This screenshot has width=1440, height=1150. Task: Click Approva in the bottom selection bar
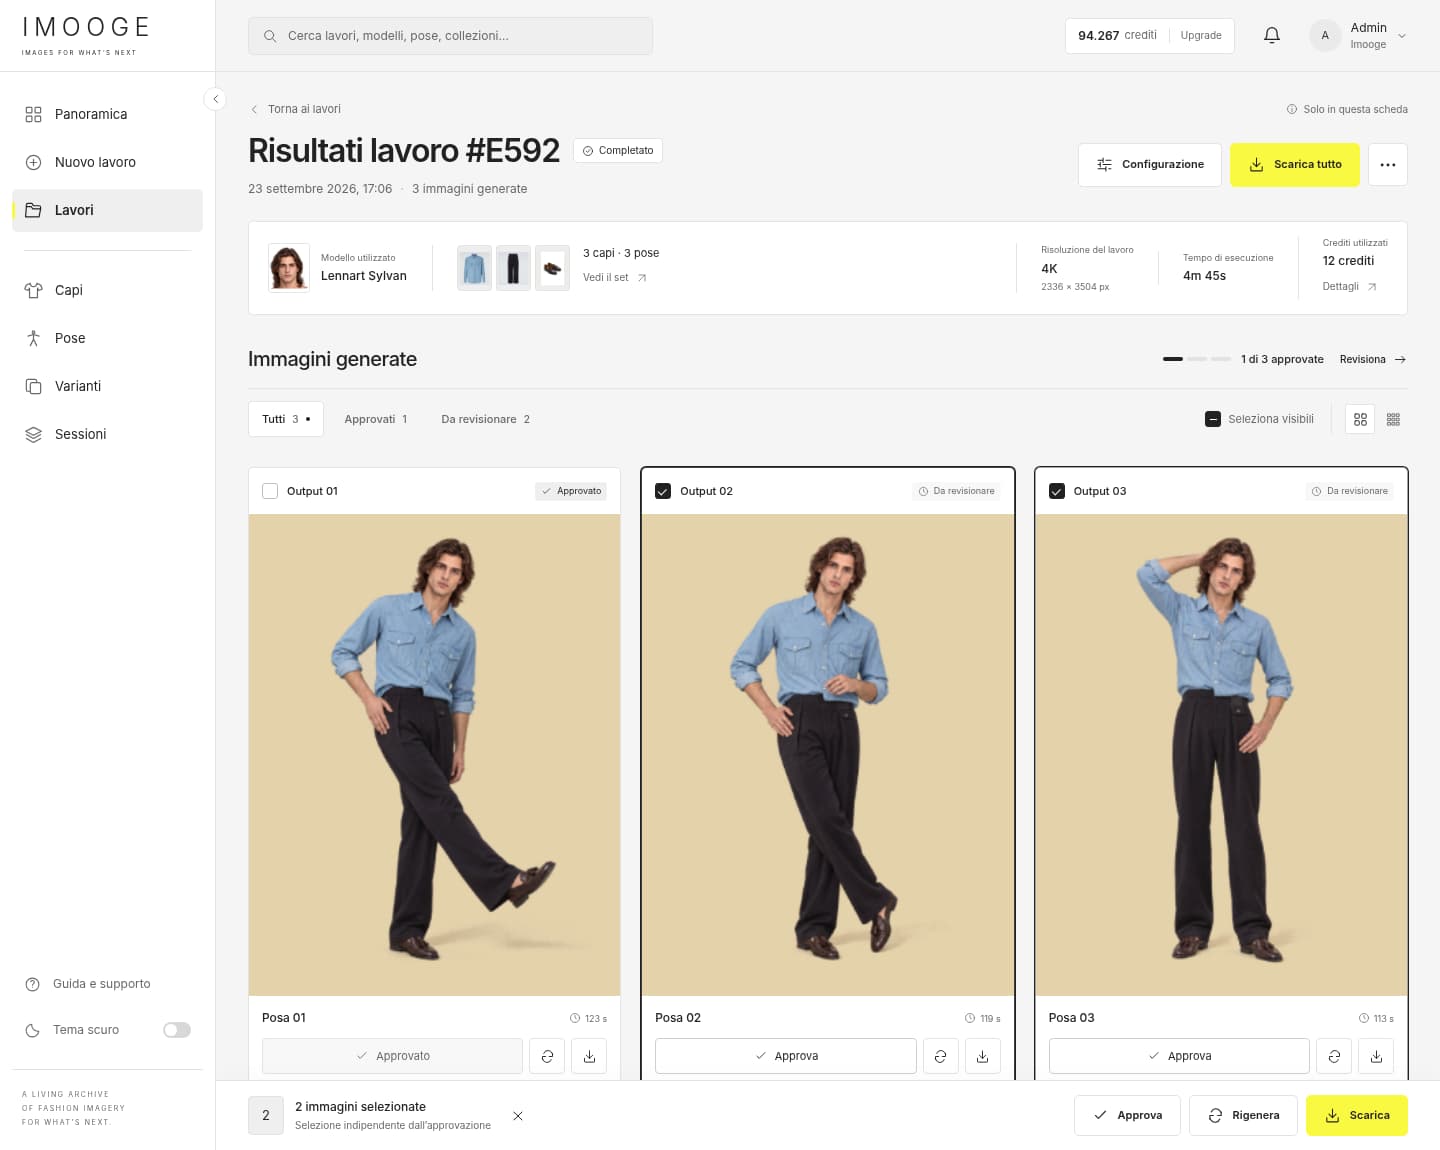(1127, 1116)
